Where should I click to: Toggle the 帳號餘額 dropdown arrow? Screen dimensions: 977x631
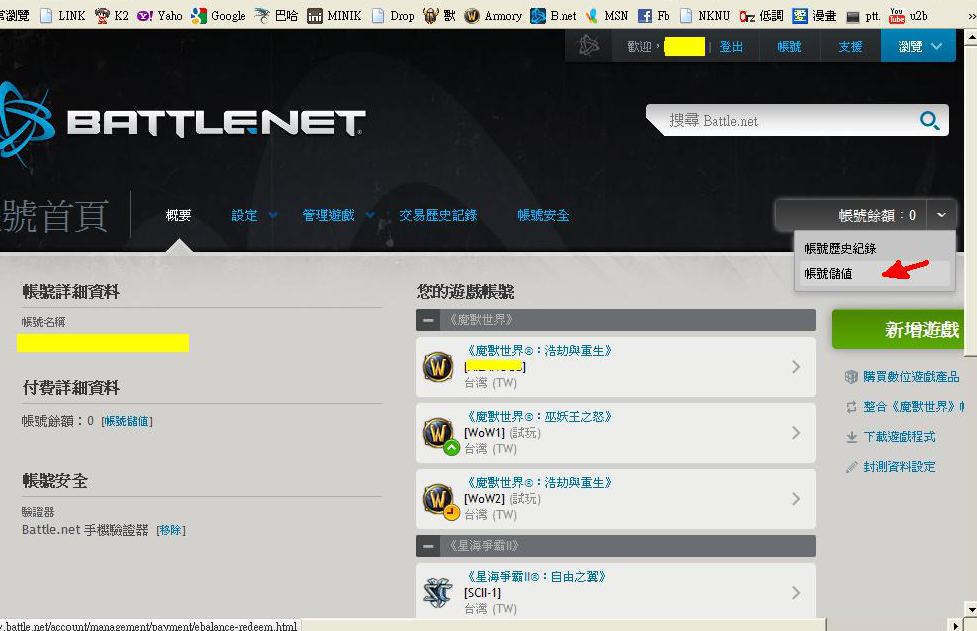941,215
